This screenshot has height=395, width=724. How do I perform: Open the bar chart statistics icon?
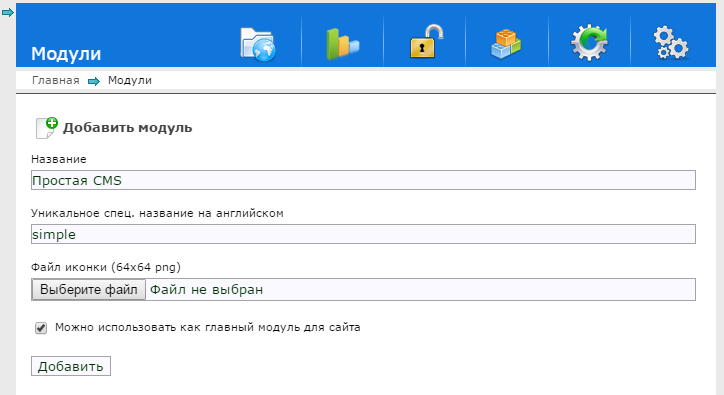(x=342, y=44)
